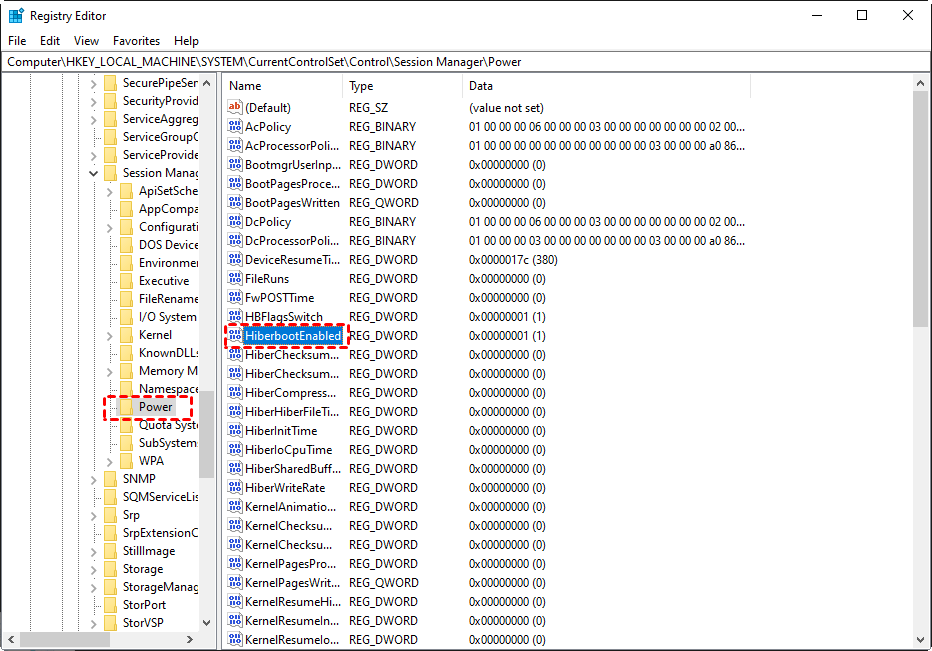Click the BootPagesWritten value icon
This screenshot has height=651, width=932.
tap(235, 203)
